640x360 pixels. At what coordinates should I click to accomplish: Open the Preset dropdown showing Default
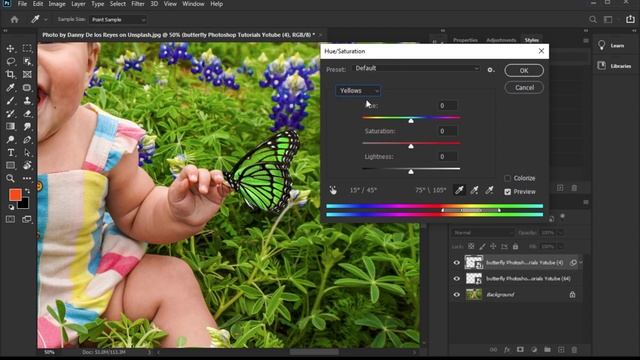coord(416,69)
